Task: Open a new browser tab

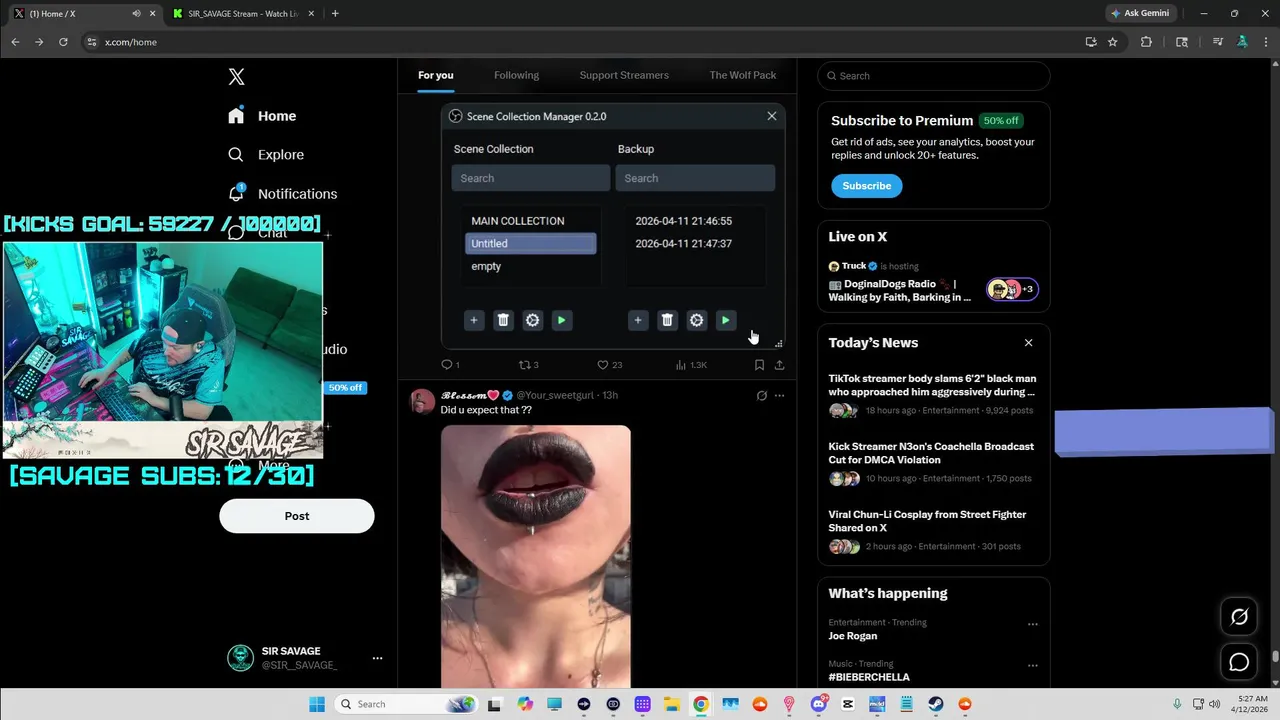Action: click(335, 14)
